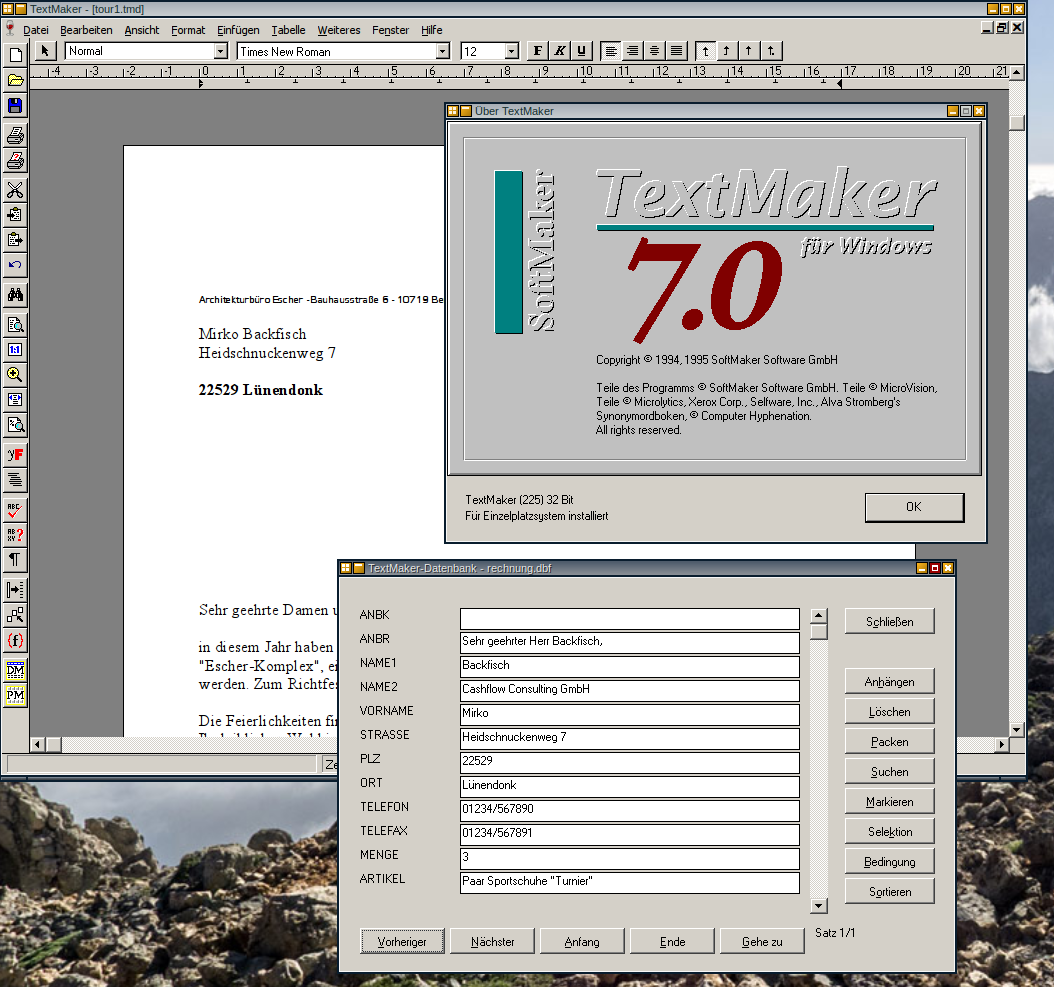This screenshot has width=1054, height=987.
Task: Click the database field list scroll down arrow
Action: 819,906
